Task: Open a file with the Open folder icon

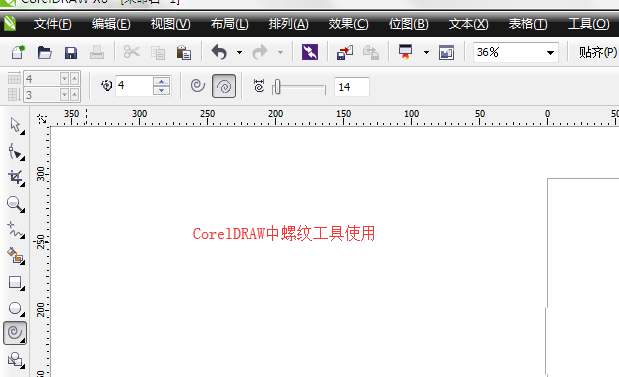Action: (45, 52)
